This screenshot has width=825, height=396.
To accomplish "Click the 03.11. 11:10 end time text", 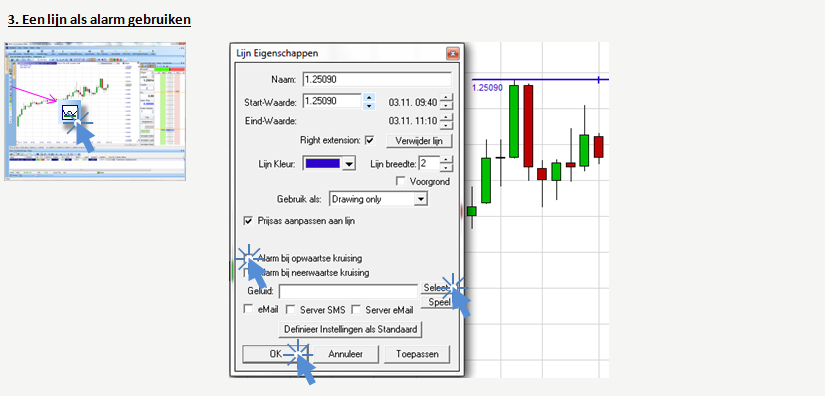I will (x=413, y=121).
